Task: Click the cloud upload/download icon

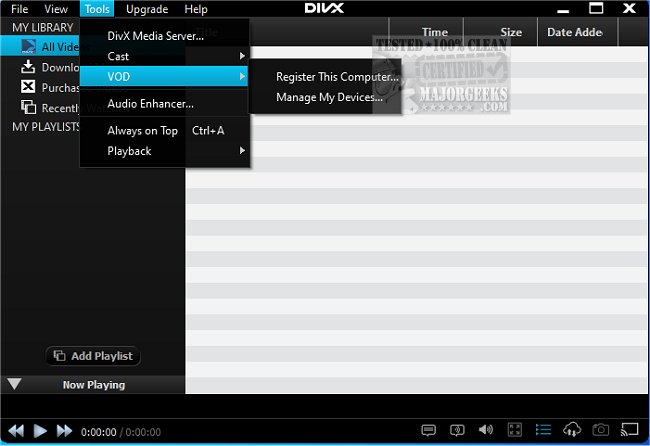Action: click(572, 429)
